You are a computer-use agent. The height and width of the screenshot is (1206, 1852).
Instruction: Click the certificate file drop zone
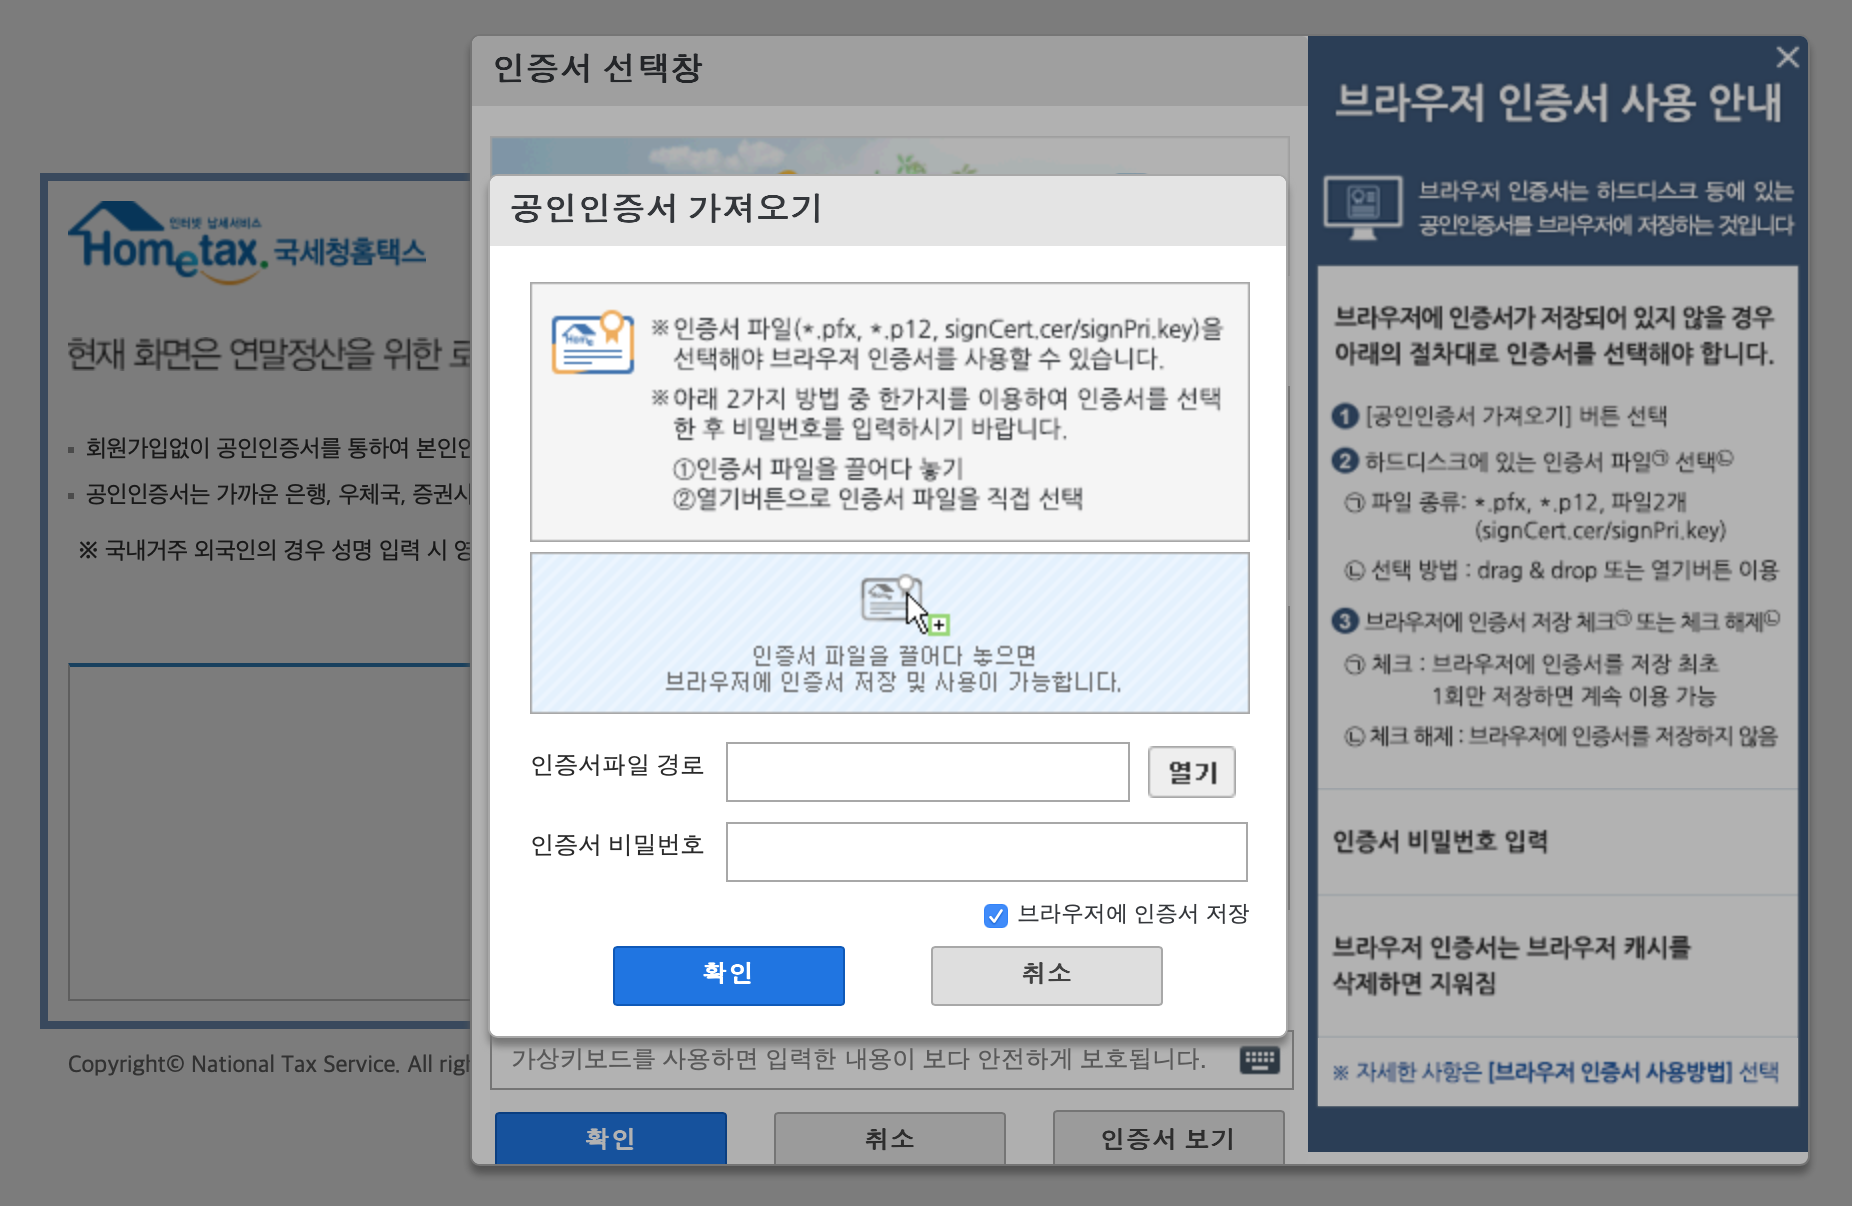(888, 632)
